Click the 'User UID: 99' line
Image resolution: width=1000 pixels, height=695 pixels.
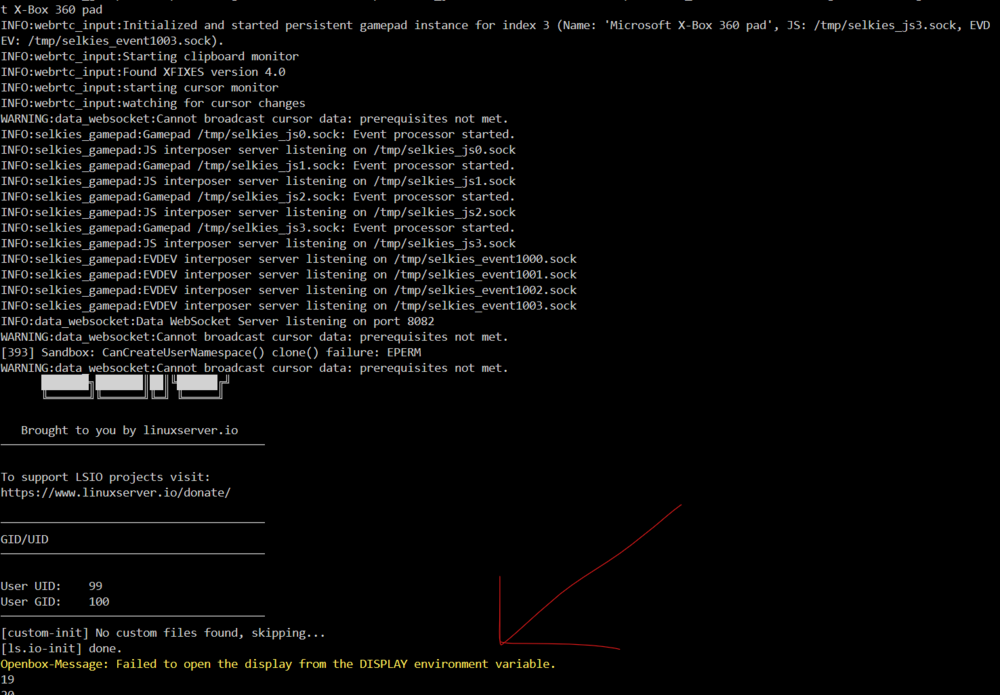pyautogui.click(x=51, y=586)
